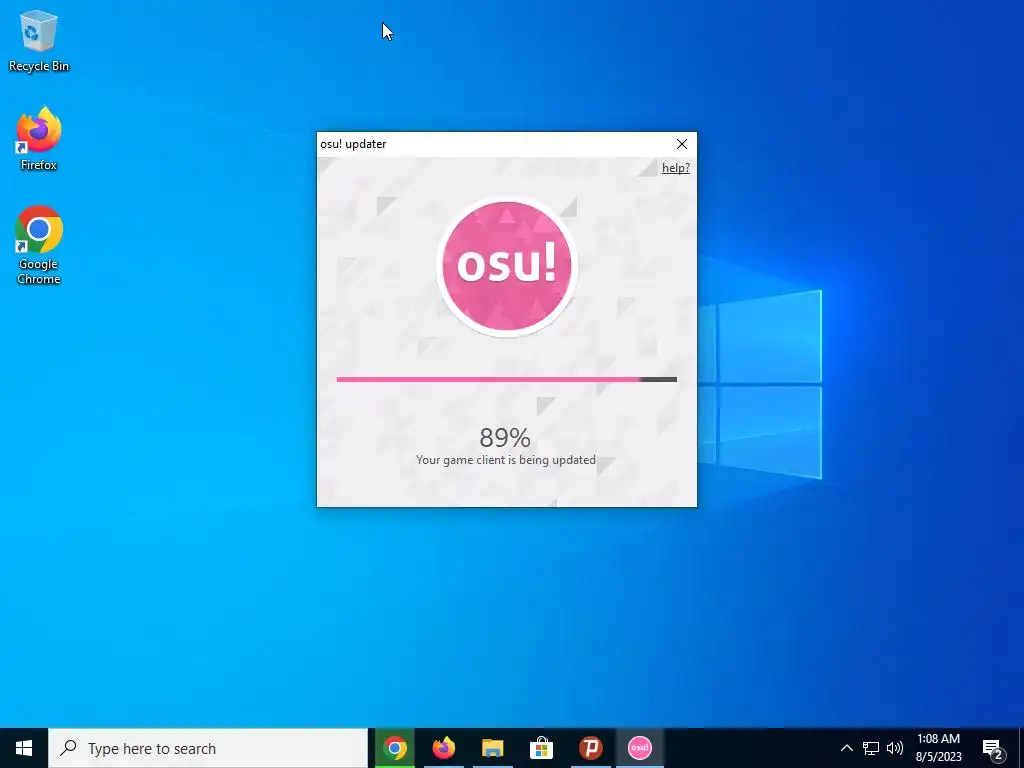Click the magnifier icon in search box
This screenshot has height=768, width=1024.
68,748
